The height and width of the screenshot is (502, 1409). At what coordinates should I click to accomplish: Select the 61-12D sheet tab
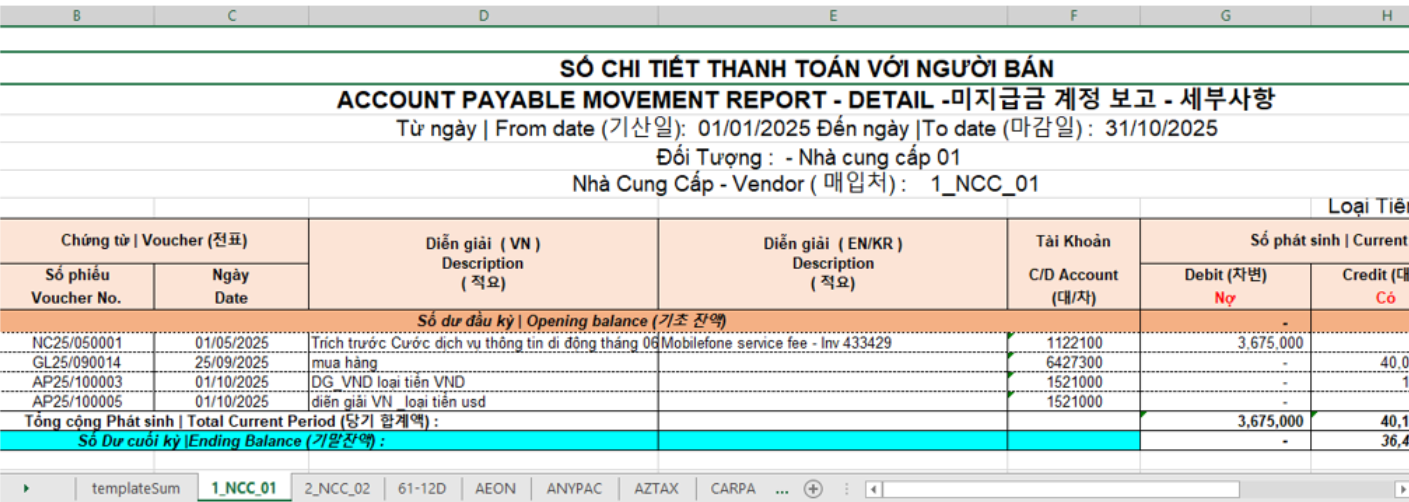[x=424, y=489]
